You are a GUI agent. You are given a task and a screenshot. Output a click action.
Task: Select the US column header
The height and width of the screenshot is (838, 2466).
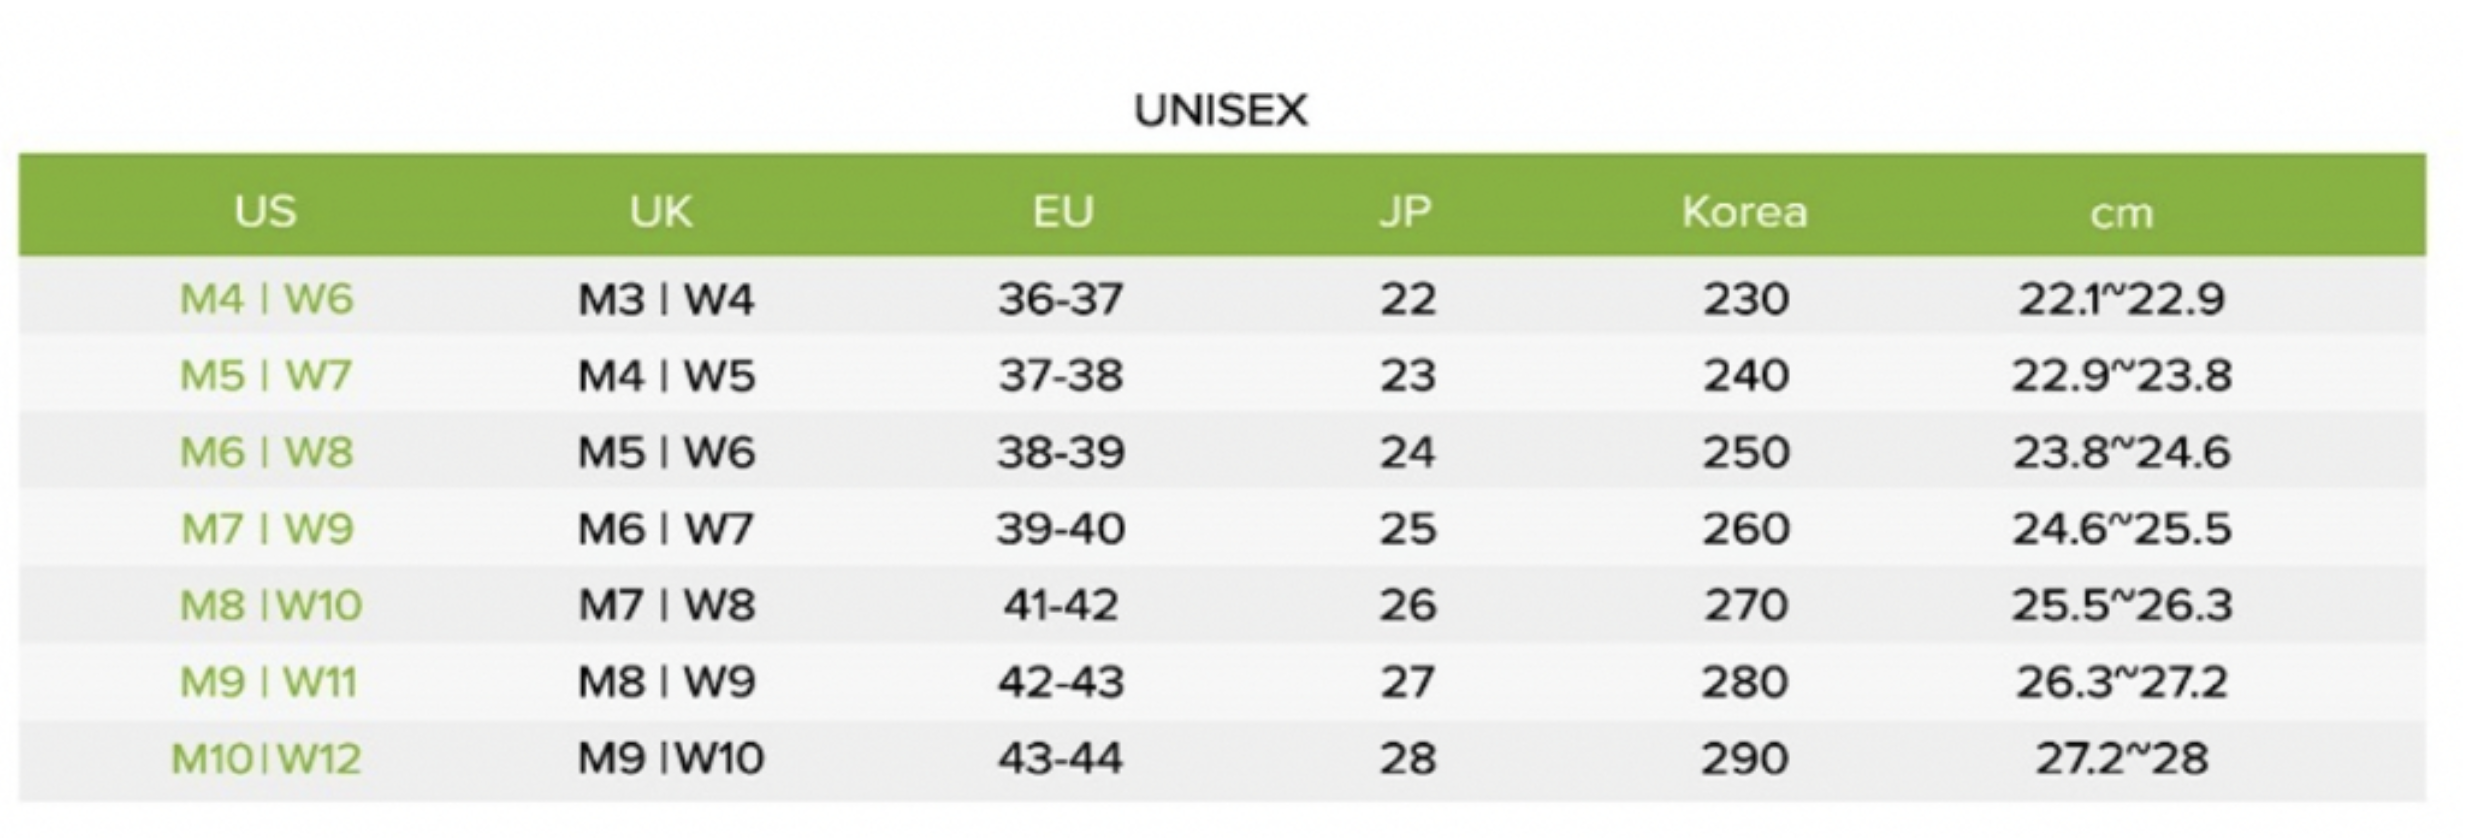[x=266, y=212]
